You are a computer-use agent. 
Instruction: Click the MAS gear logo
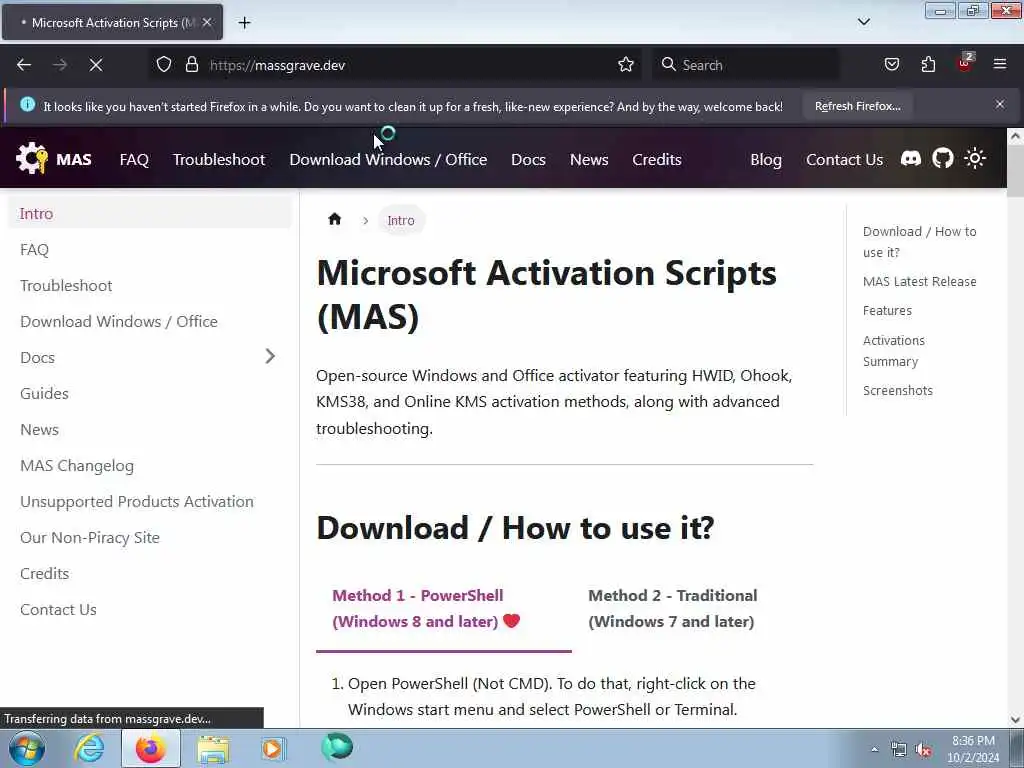(32, 159)
